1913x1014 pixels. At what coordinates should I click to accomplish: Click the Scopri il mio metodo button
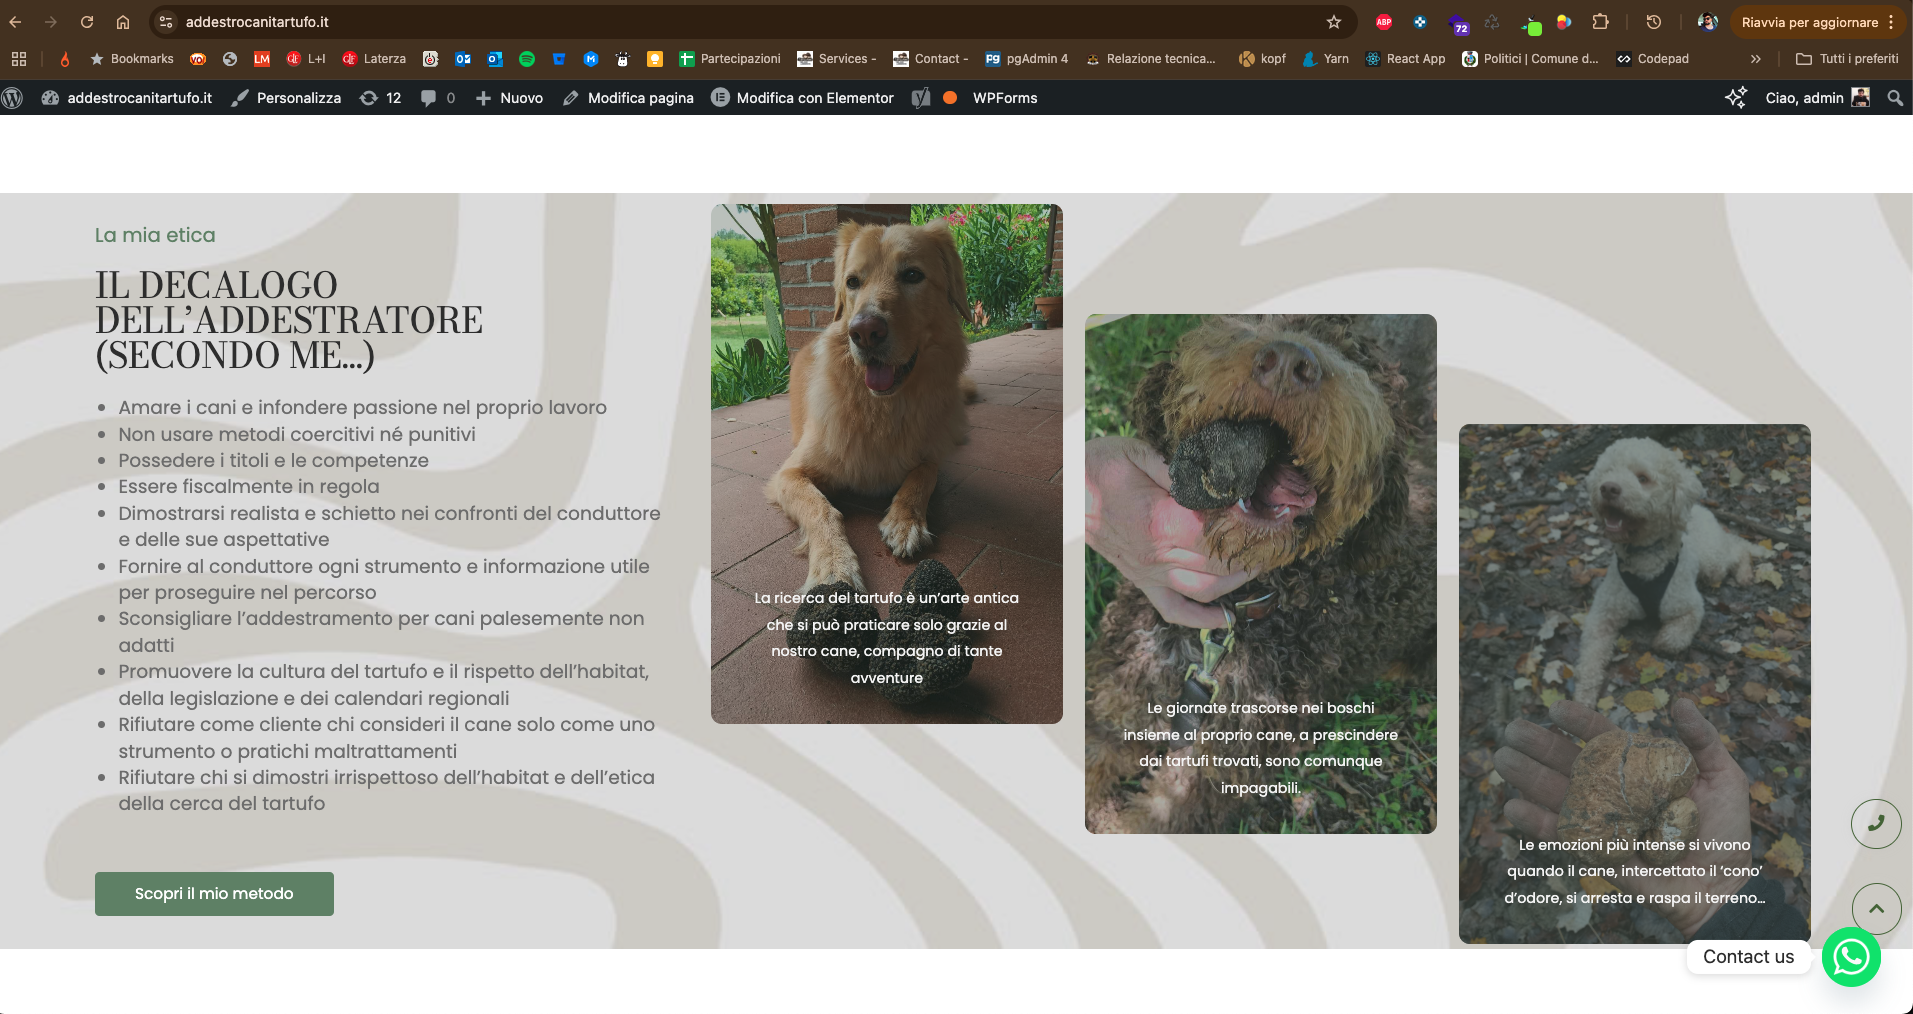click(214, 893)
